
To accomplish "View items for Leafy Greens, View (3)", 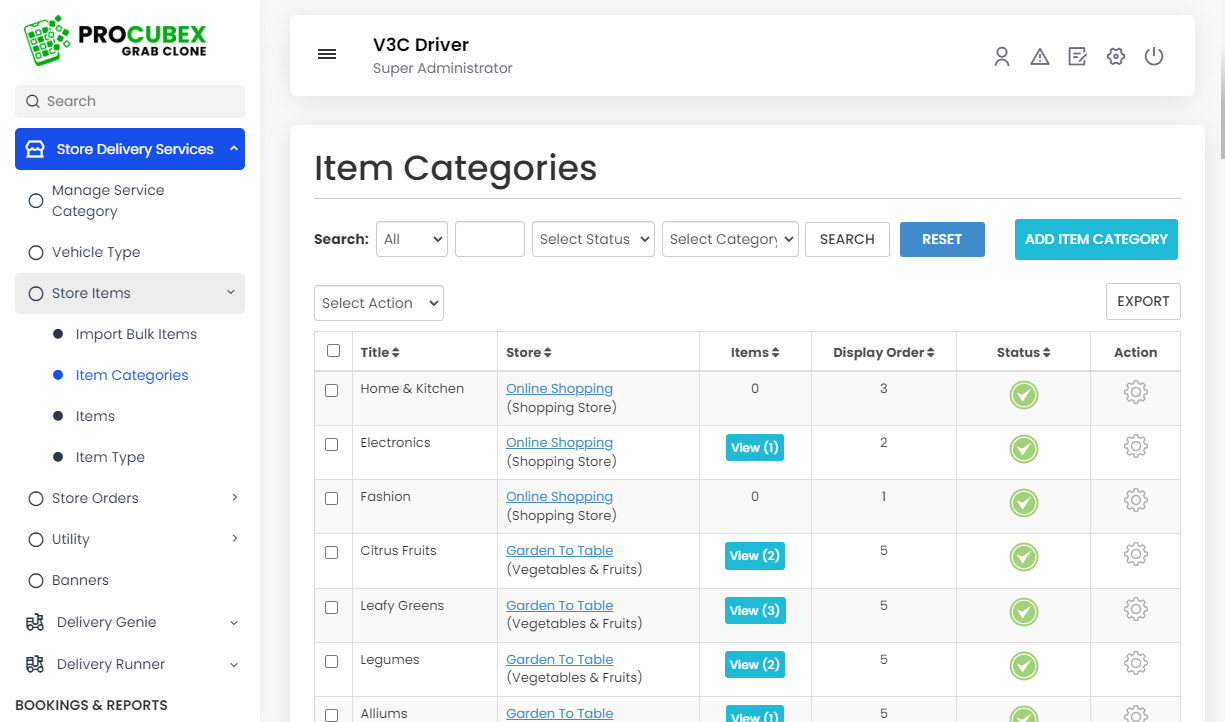I will coord(755,610).
